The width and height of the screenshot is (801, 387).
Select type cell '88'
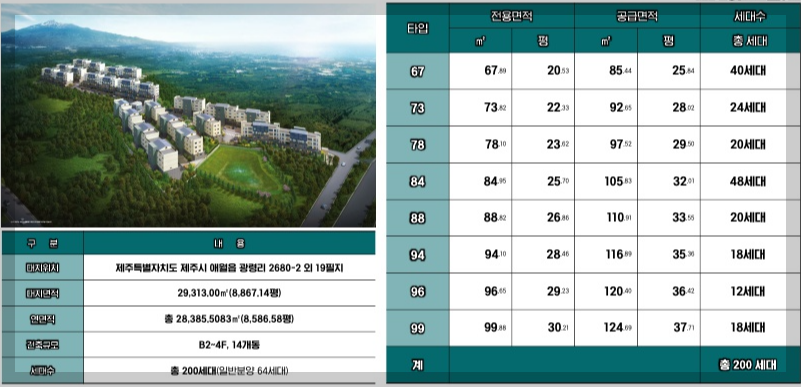(x=417, y=218)
